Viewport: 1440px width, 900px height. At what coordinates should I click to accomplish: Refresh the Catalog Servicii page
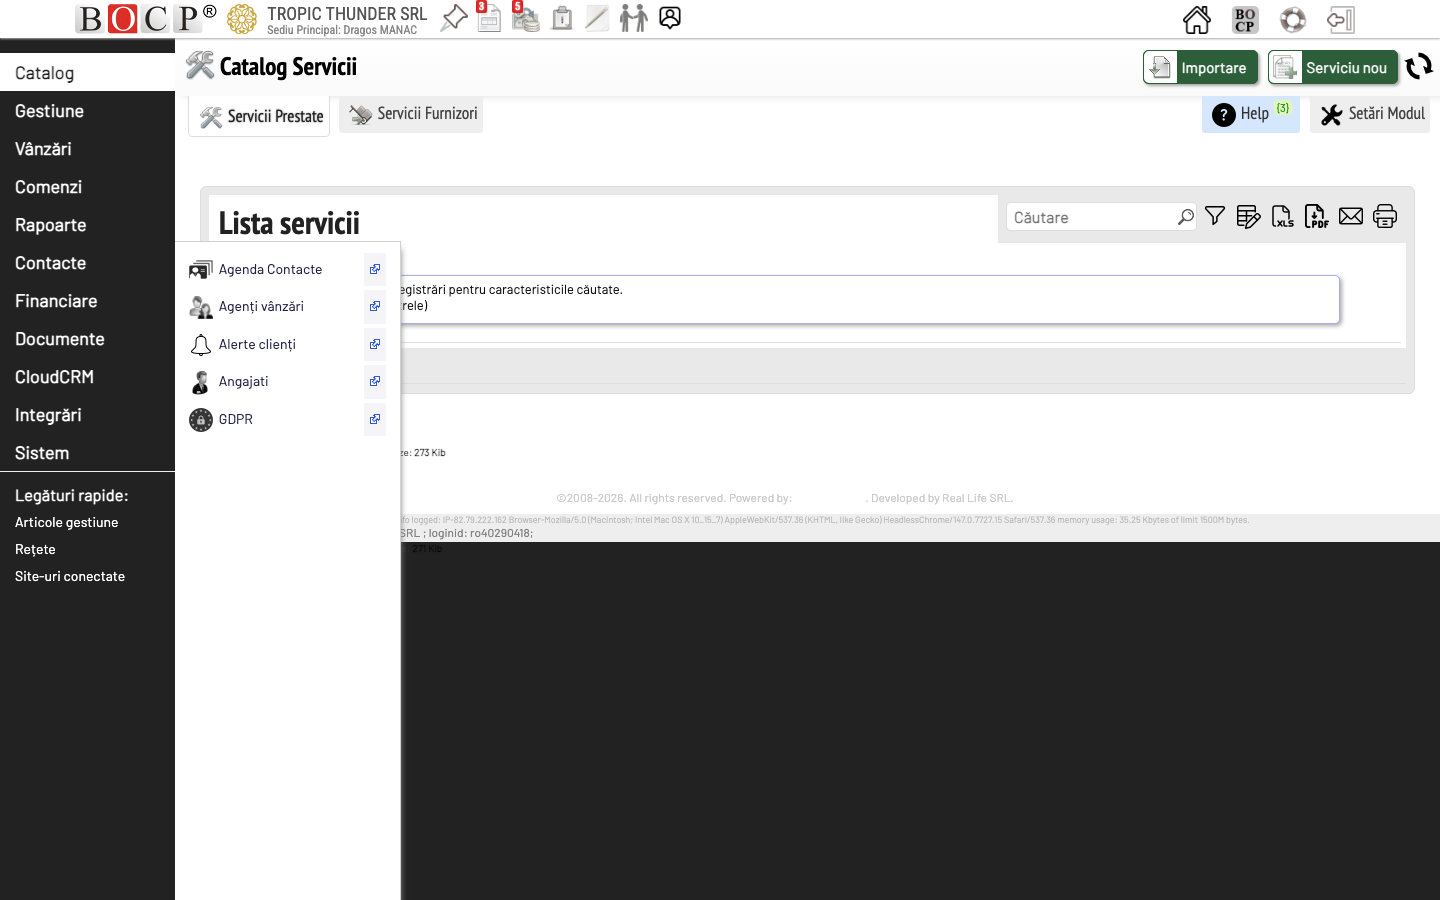1418,67
